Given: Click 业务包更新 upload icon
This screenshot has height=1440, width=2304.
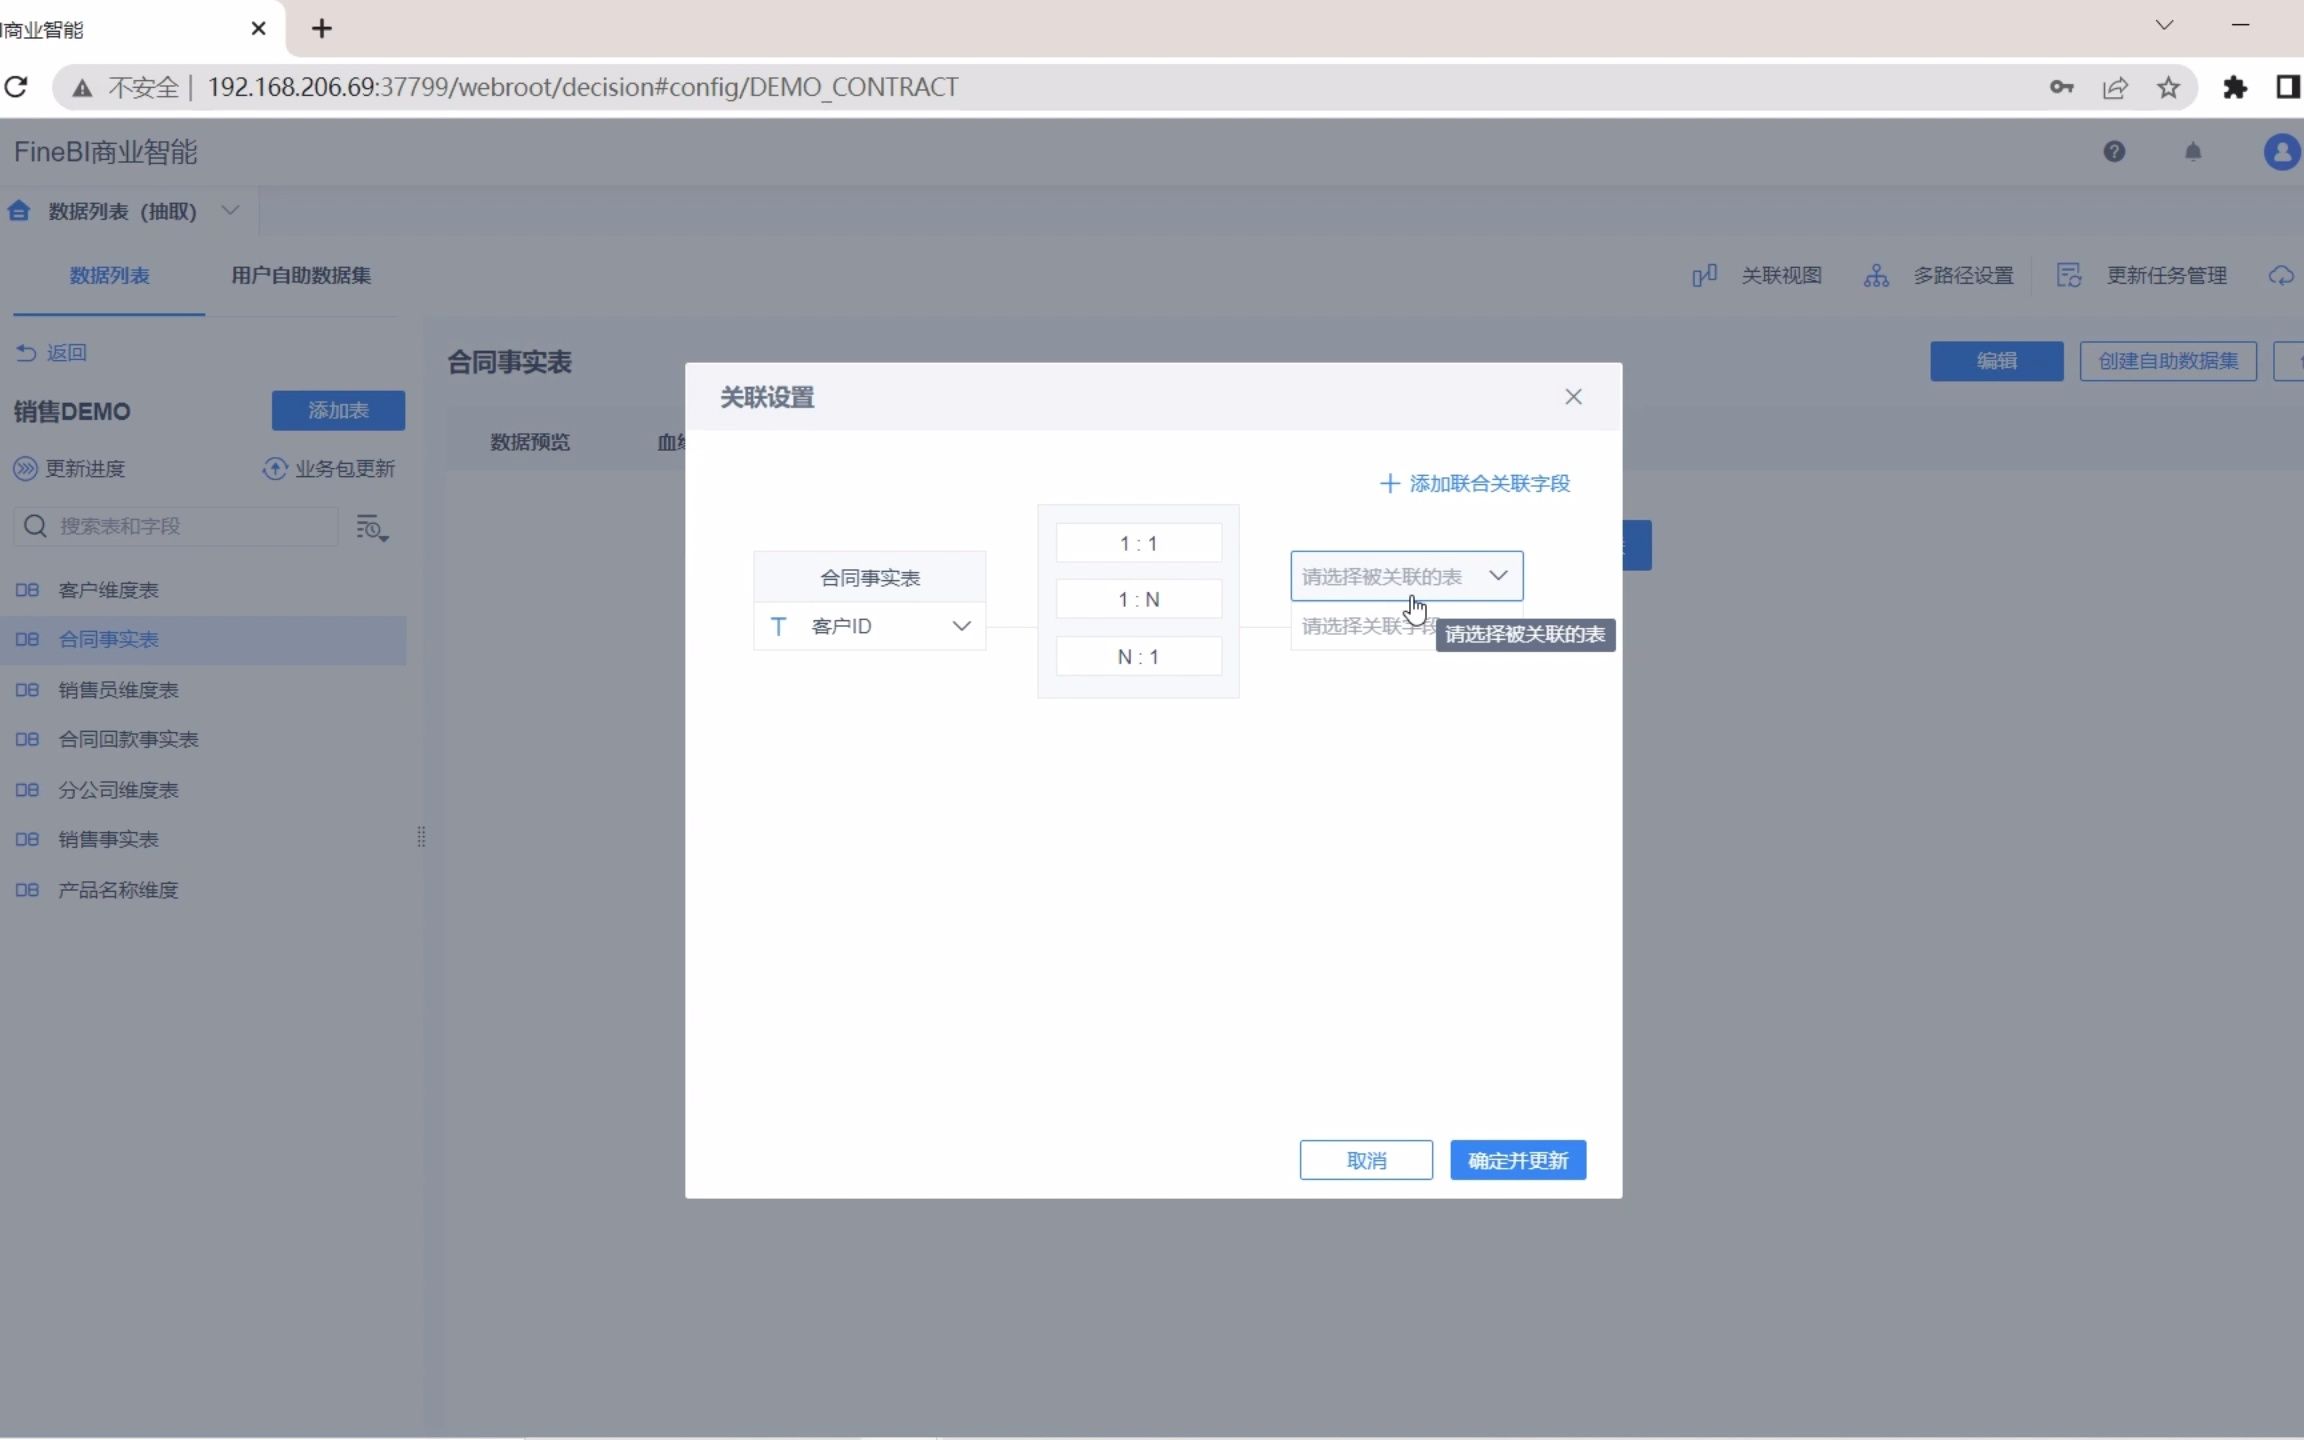Looking at the screenshot, I should click(274, 469).
